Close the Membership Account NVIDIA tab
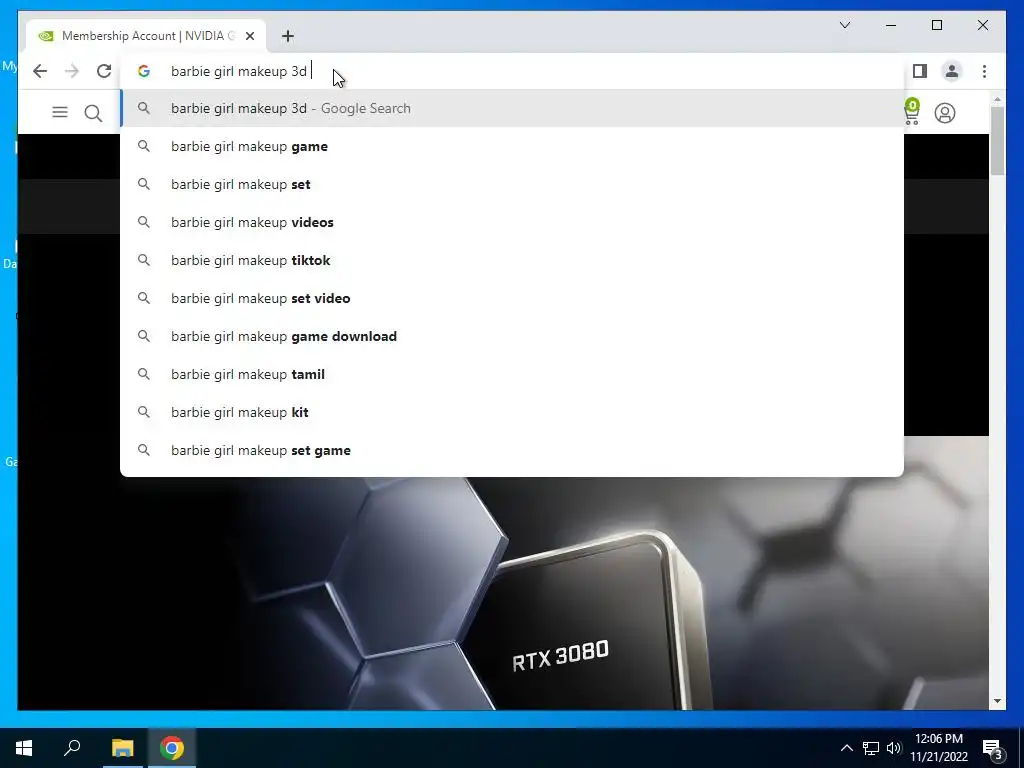The width and height of the screenshot is (1024, 768). [250, 36]
